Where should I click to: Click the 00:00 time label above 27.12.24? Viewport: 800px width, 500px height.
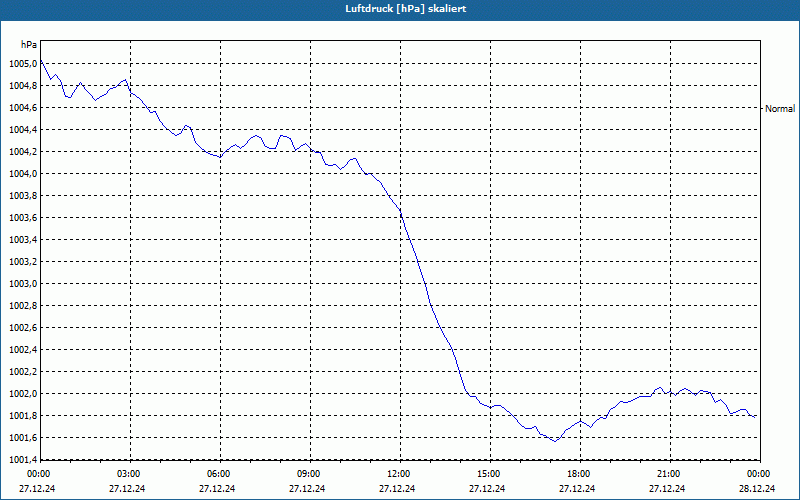pos(38,474)
